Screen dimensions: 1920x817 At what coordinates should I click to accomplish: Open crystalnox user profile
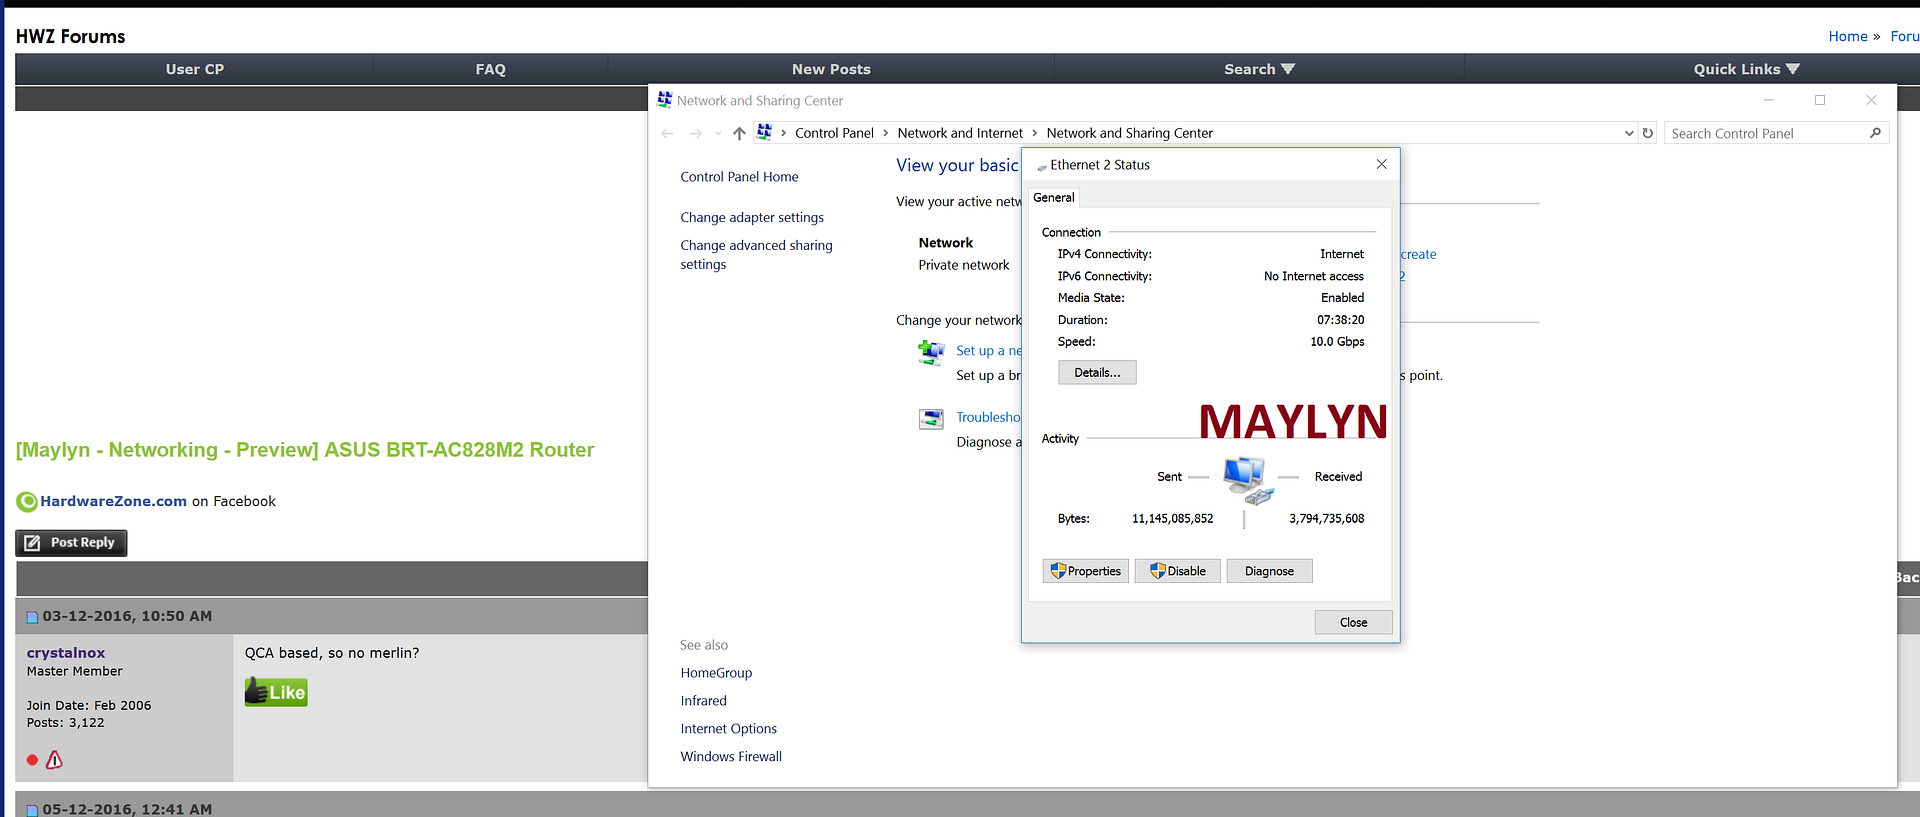pyautogui.click(x=66, y=653)
